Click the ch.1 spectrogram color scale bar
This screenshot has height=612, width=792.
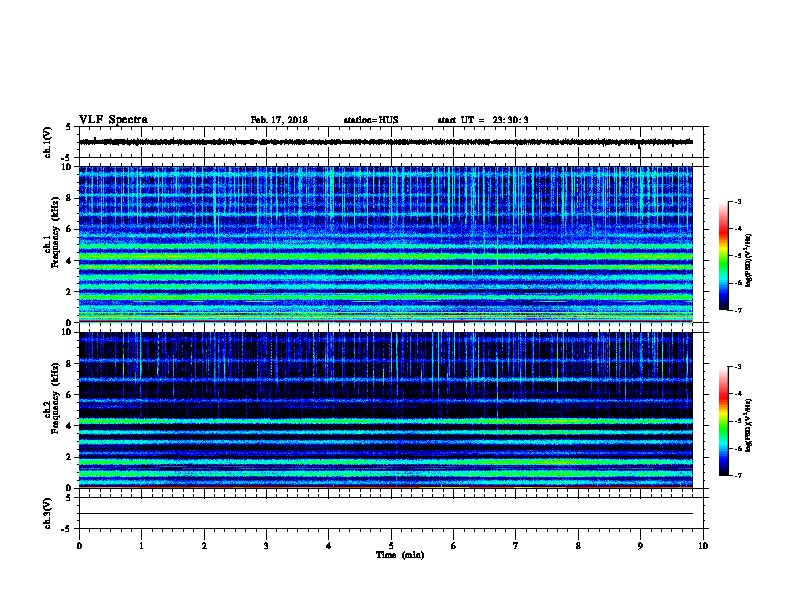pos(724,256)
